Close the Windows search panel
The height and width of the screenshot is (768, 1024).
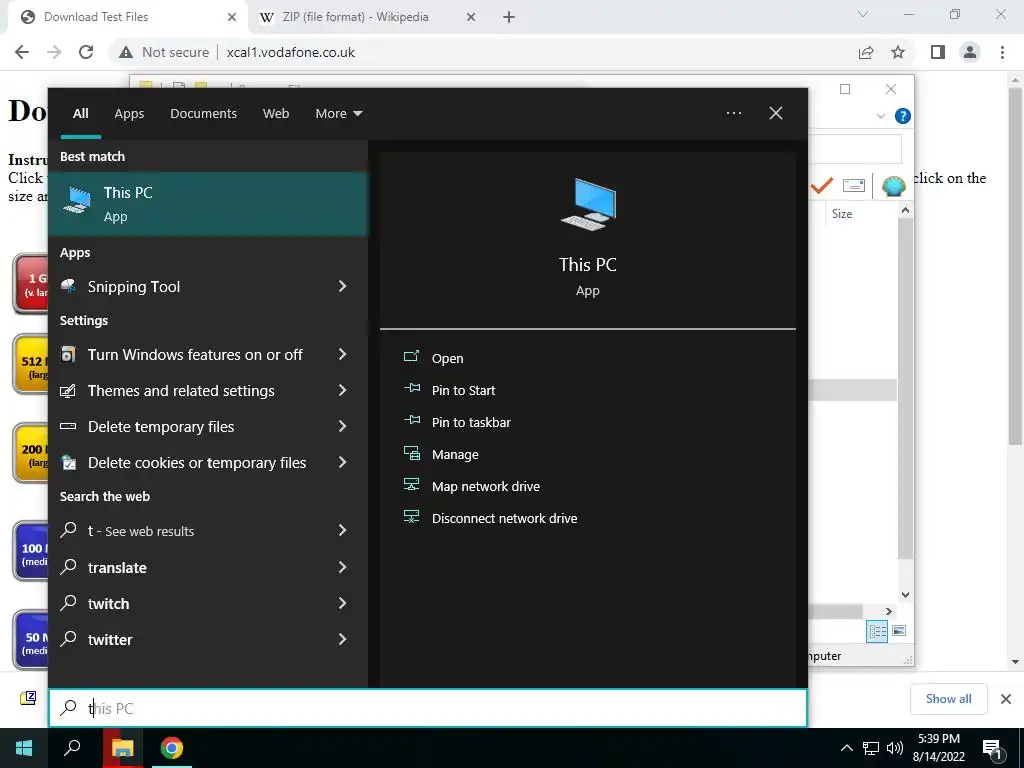tap(776, 113)
